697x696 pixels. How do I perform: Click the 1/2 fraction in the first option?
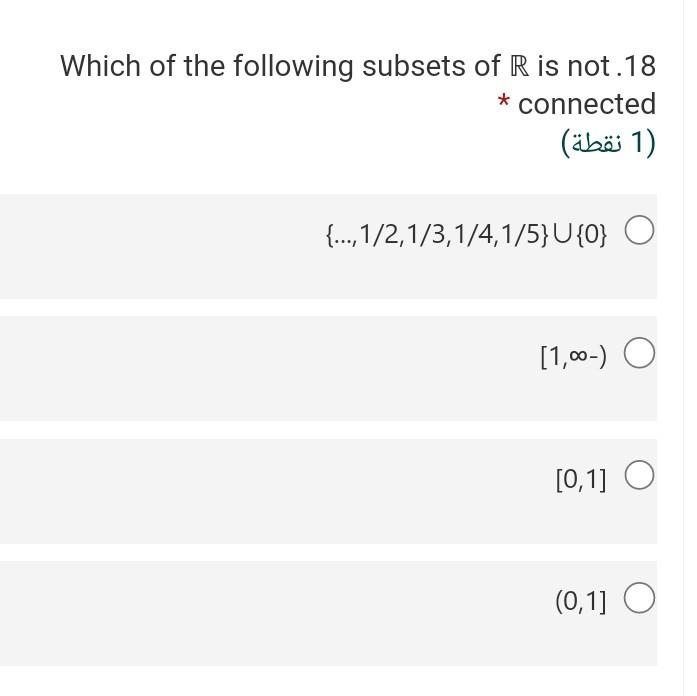pyautogui.click(x=380, y=234)
